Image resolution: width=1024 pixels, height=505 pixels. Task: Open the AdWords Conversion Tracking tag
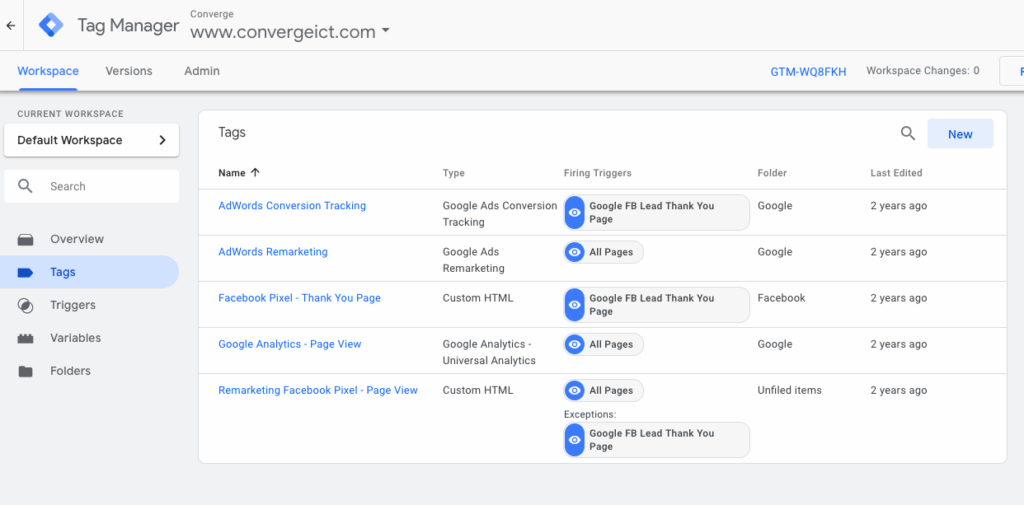292,206
